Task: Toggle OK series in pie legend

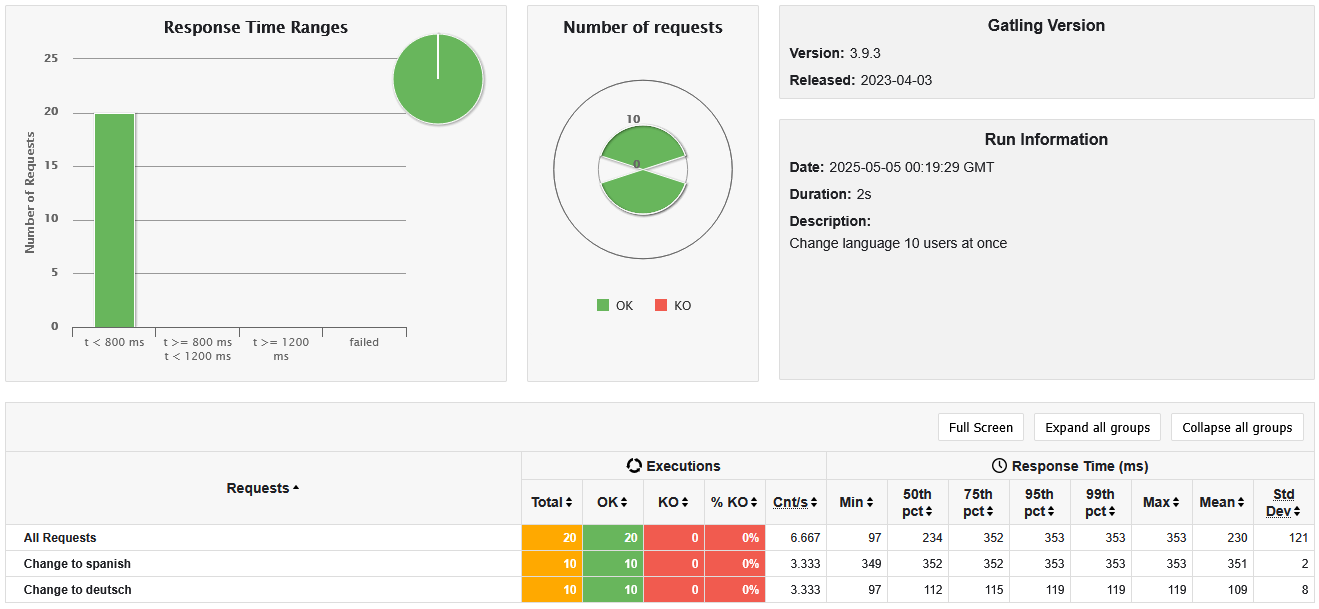Action: tap(615, 306)
